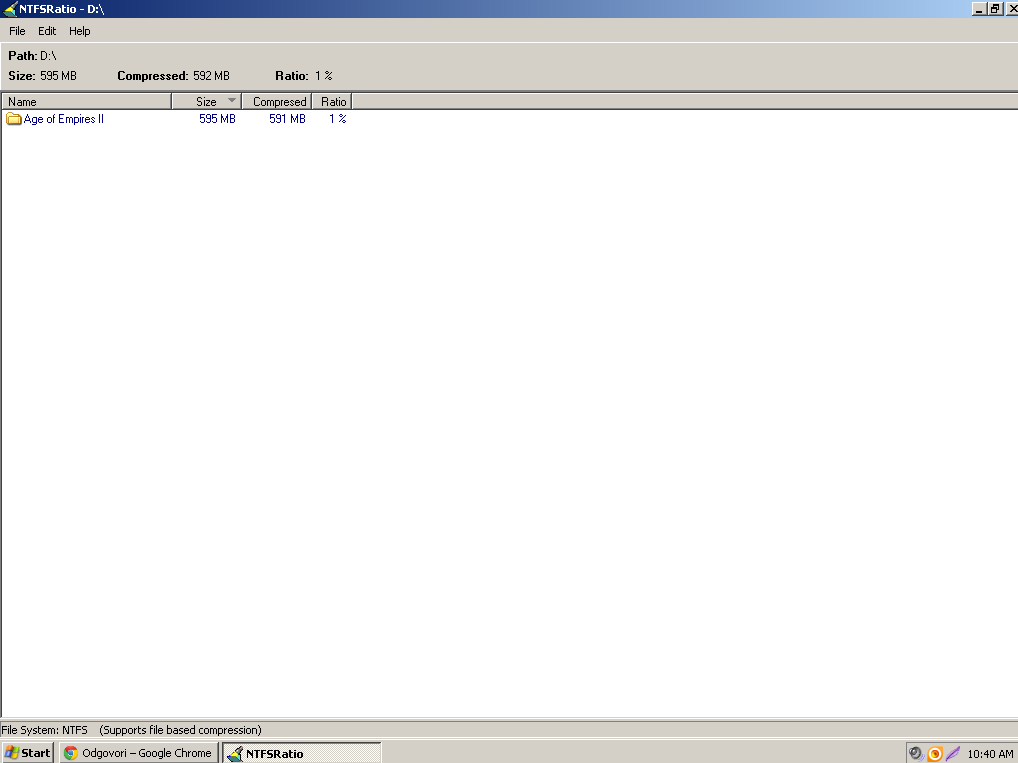Open the Windows Start menu
Screen dimensions: 1018x763
[27, 753]
